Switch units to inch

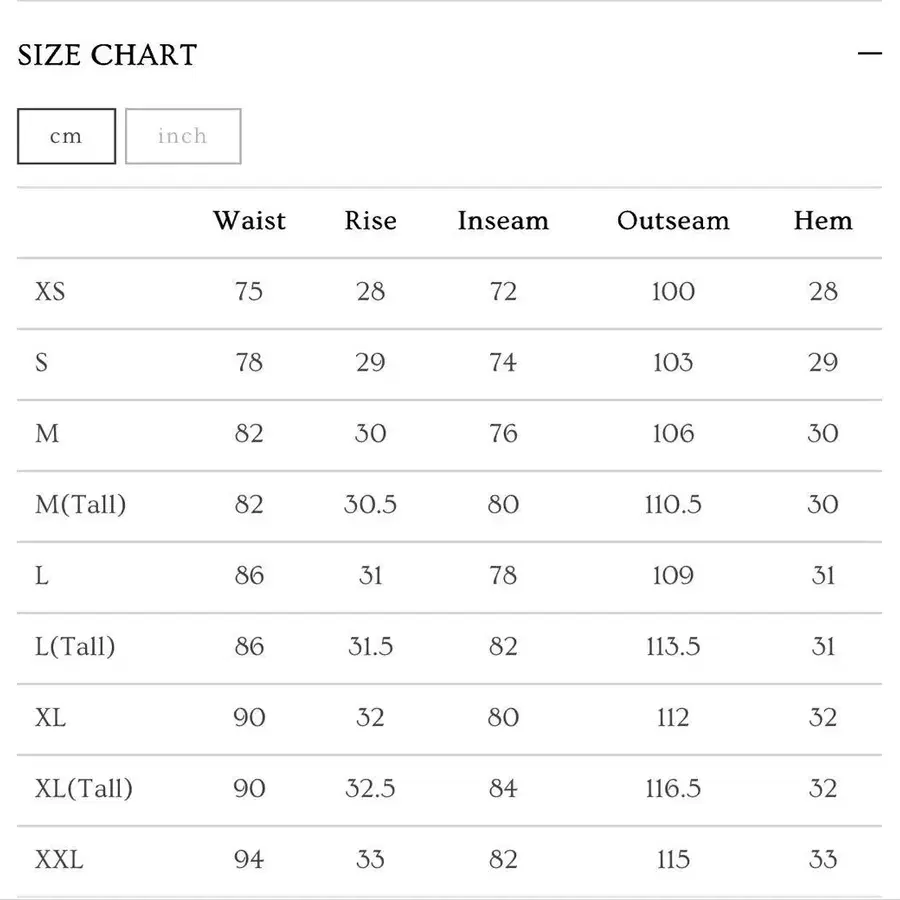pyautogui.click(x=183, y=136)
